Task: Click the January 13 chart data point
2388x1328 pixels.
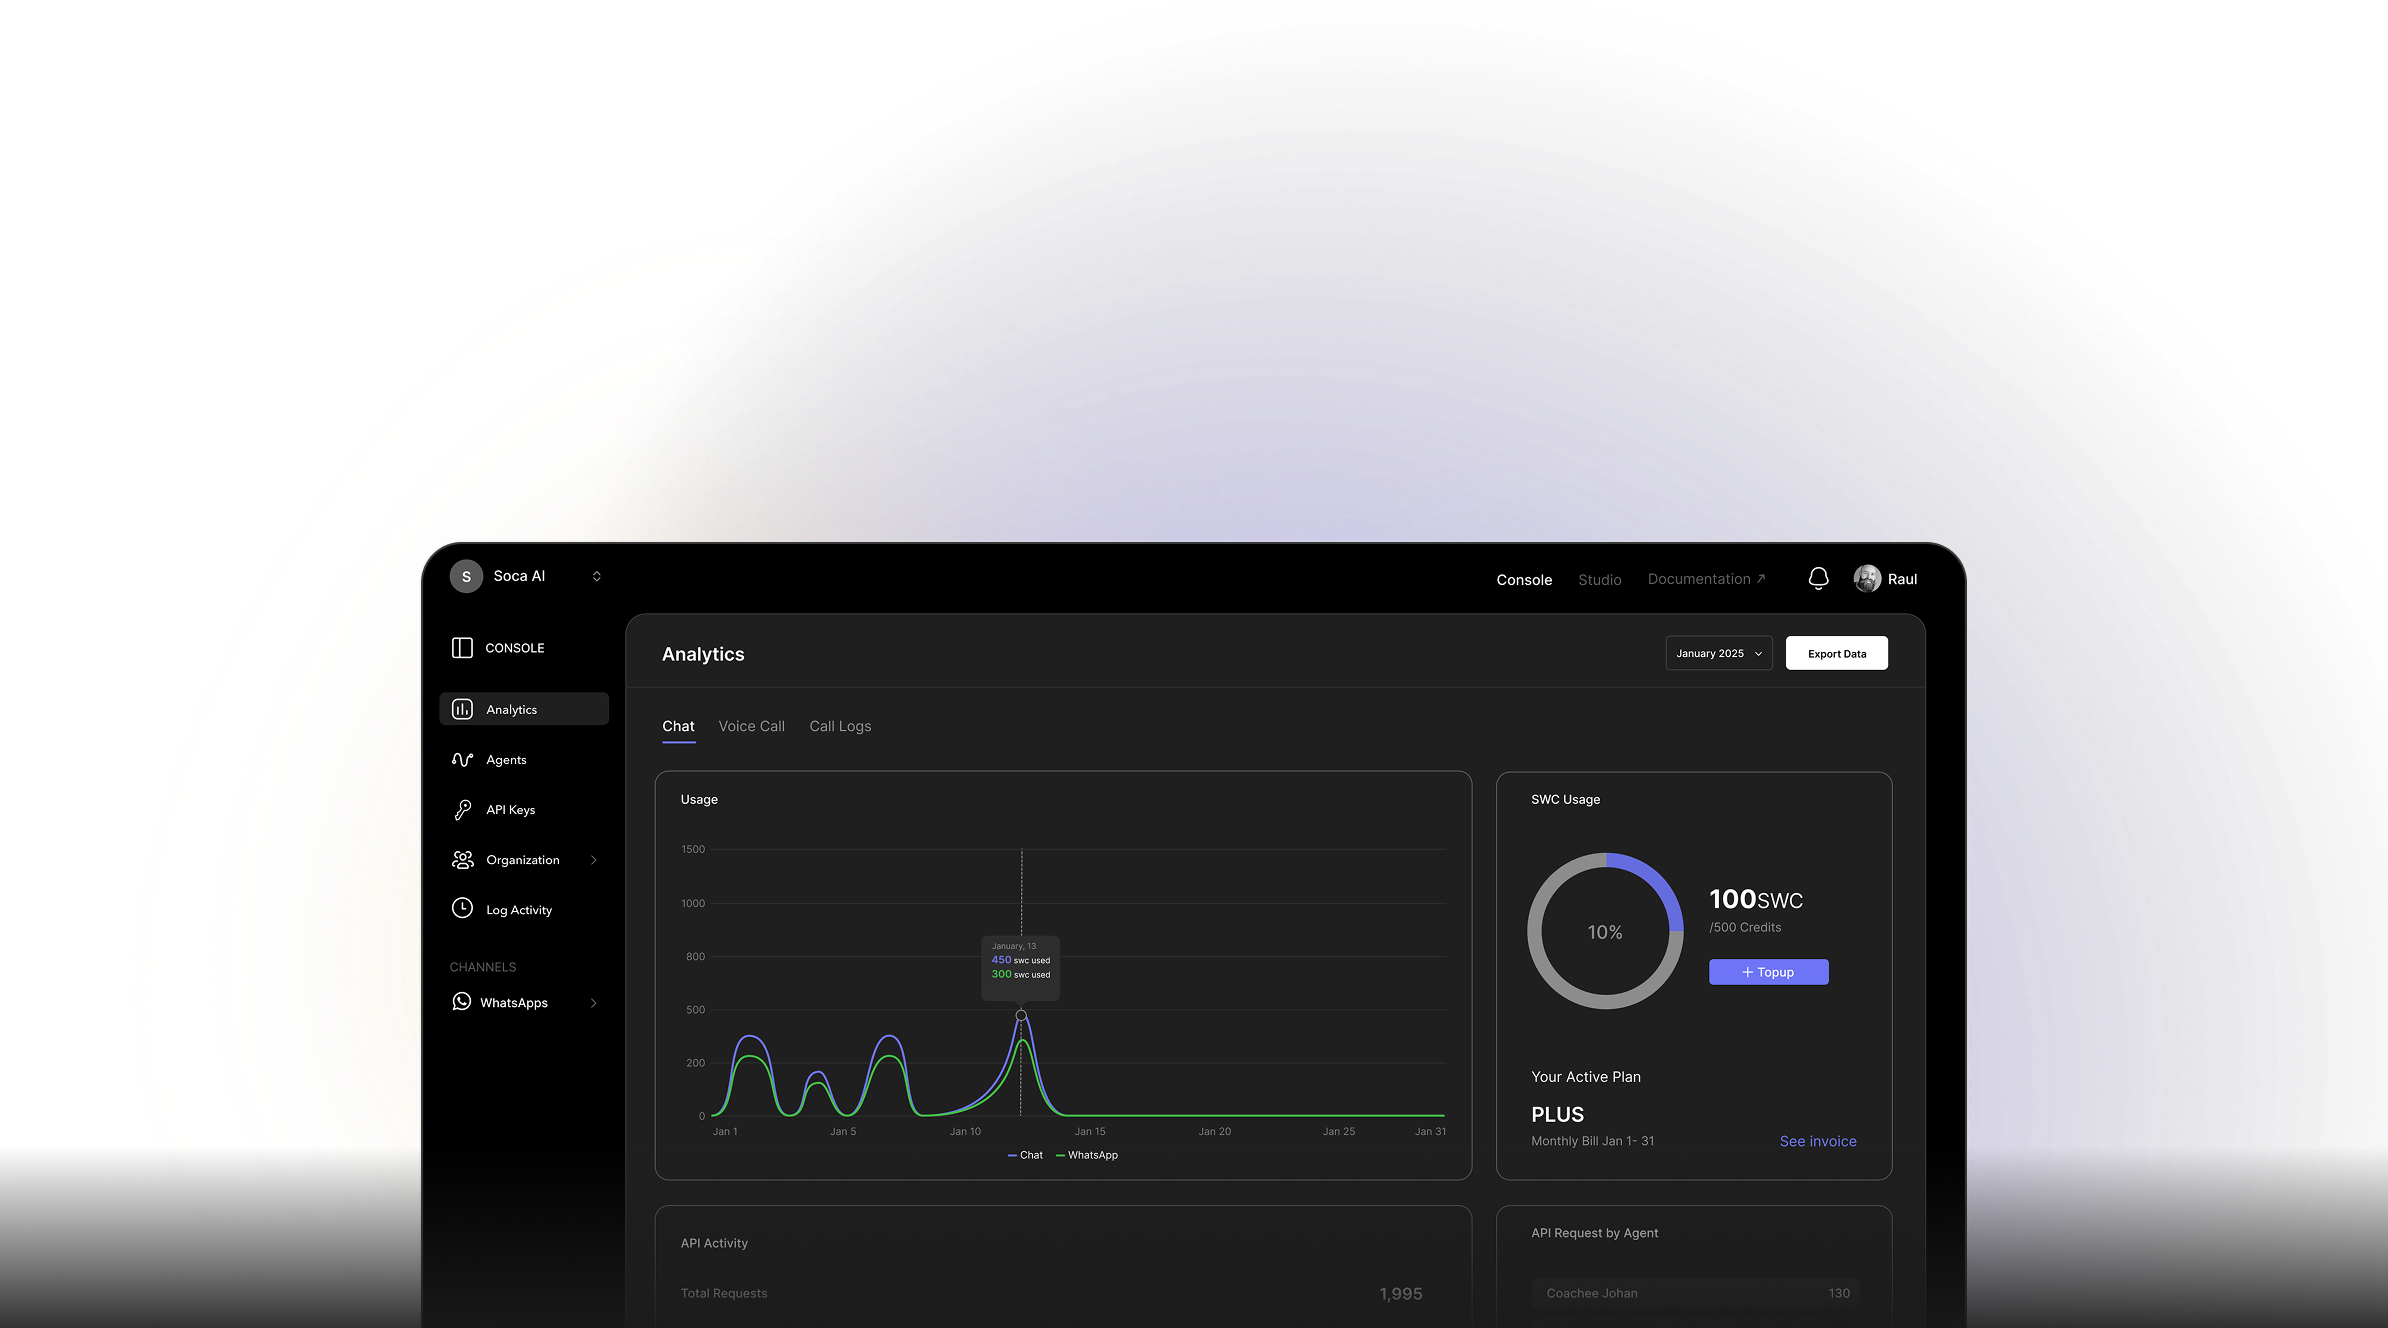Action: pos(1021,1015)
